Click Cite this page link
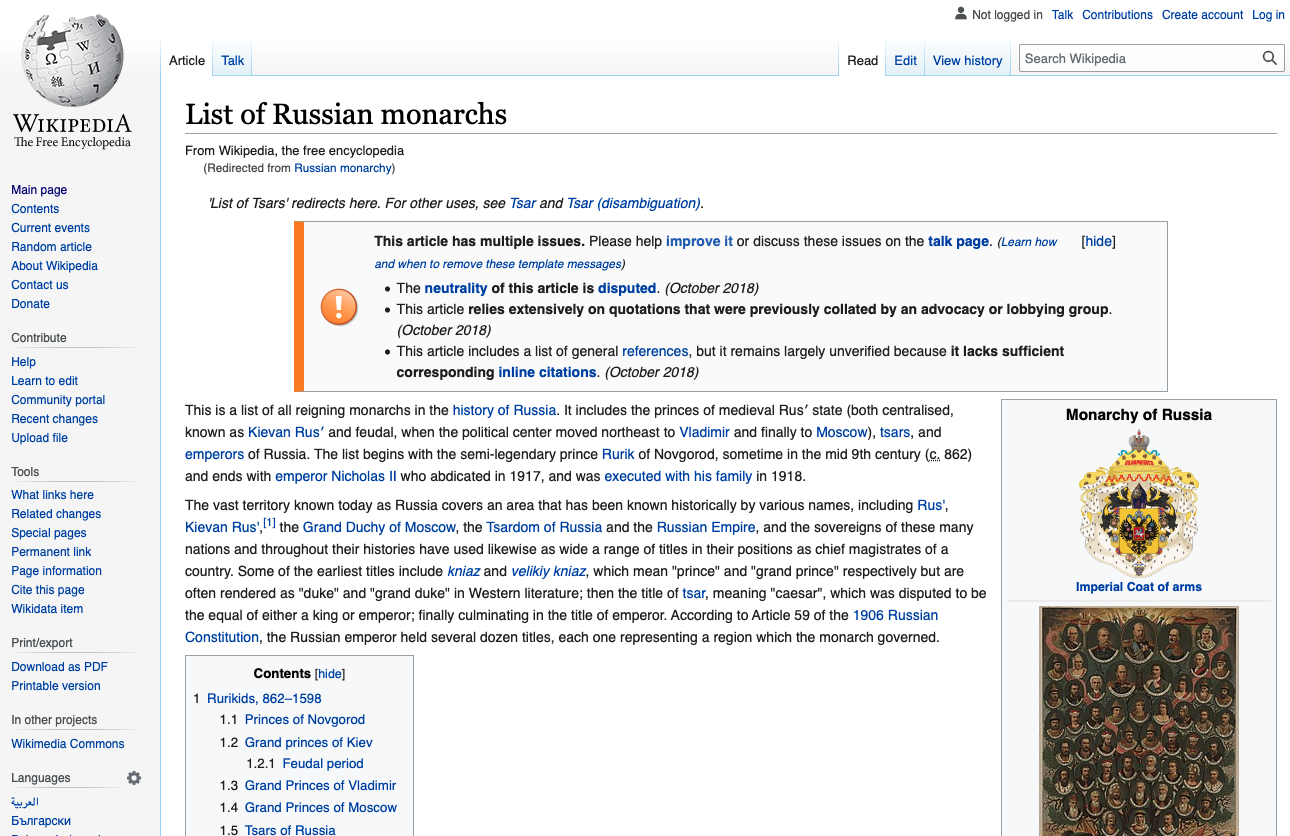The width and height of the screenshot is (1290, 836). (48, 590)
